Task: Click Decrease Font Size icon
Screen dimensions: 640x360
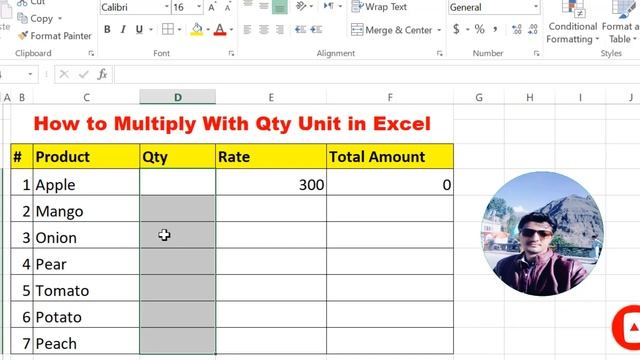Action: pos(228,7)
